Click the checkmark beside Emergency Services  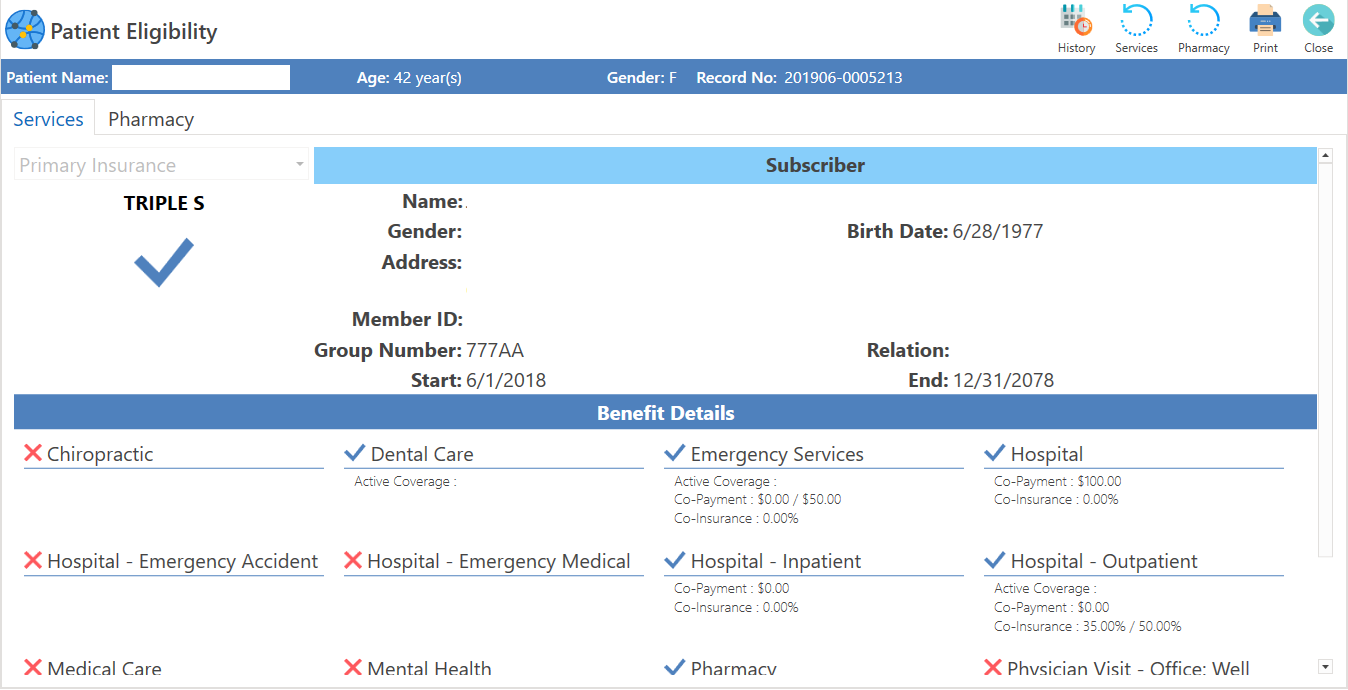click(x=674, y=453)
